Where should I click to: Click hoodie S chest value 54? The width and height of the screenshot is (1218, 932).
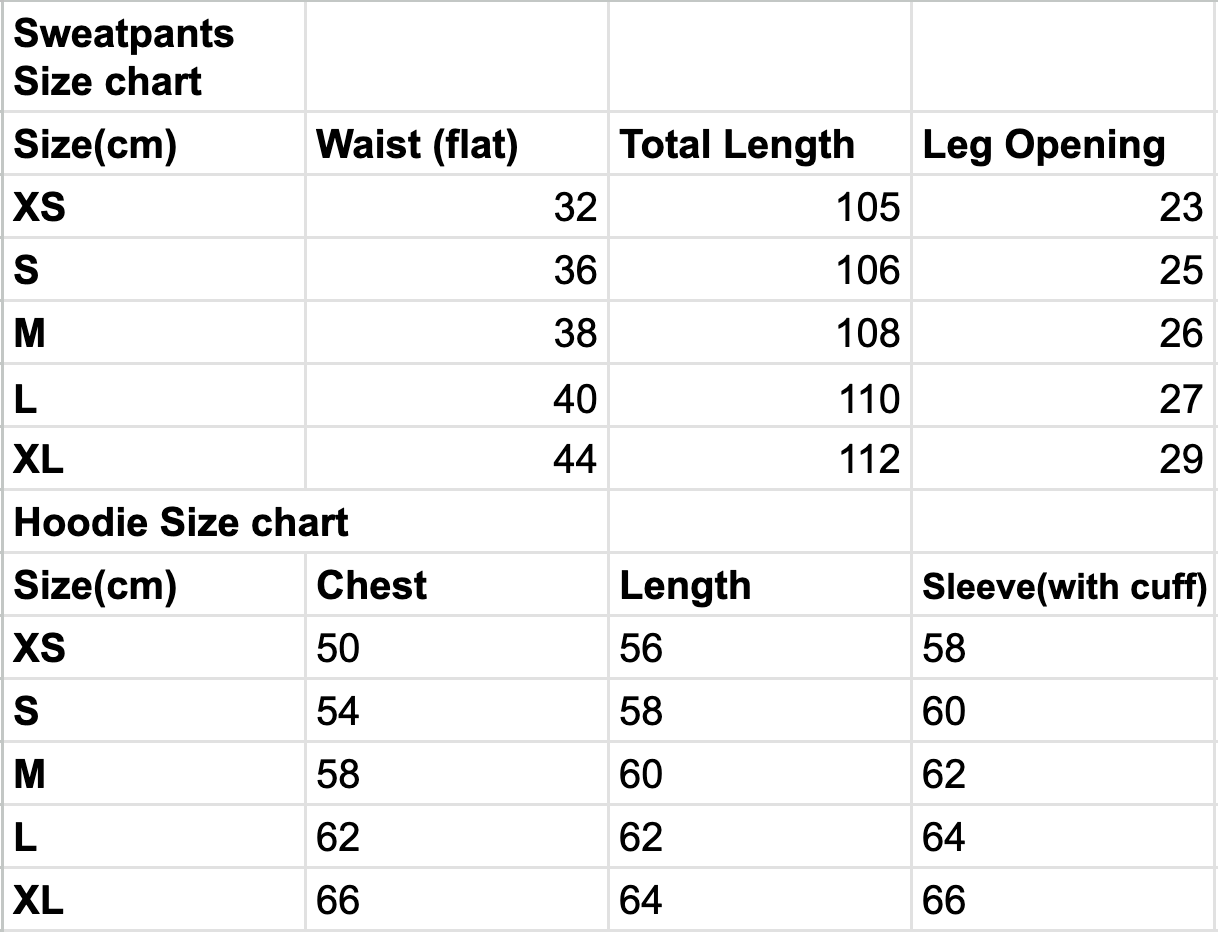[x=338, y=711]
